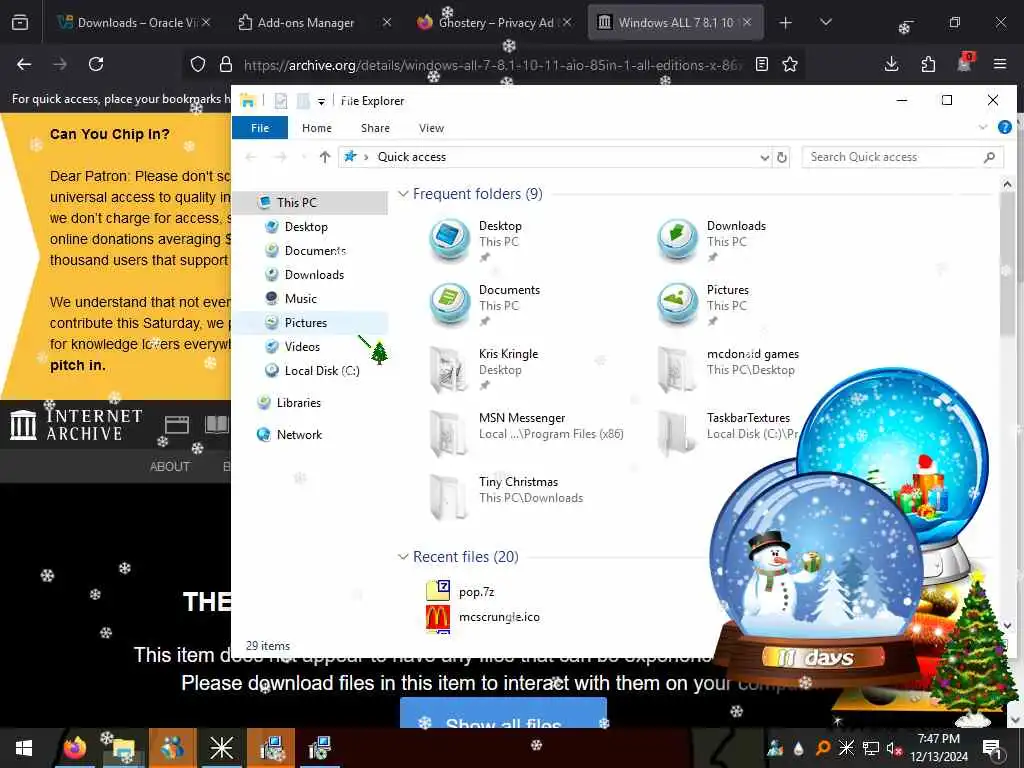Select Downloads in the navigation pane

coord(314,275)
